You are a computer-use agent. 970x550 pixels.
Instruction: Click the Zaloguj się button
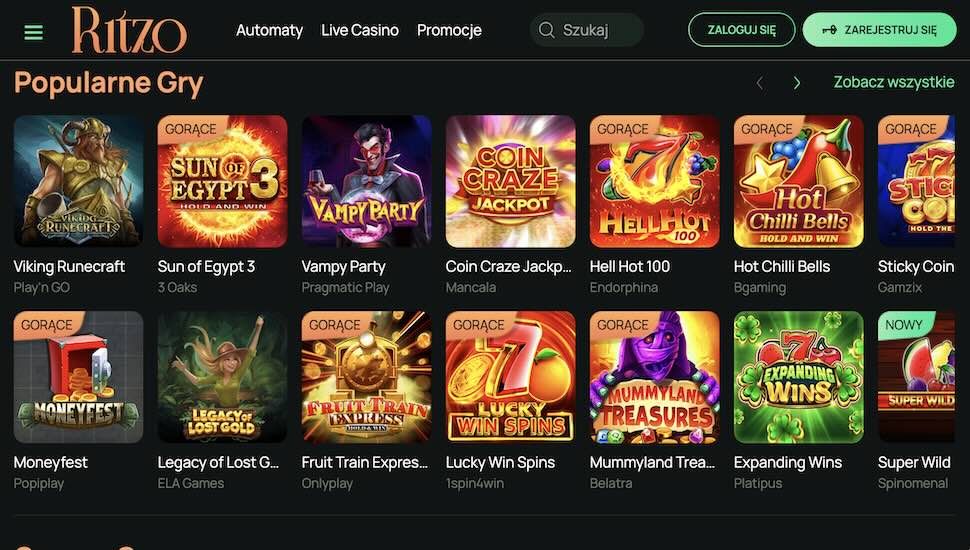point(741,30)
